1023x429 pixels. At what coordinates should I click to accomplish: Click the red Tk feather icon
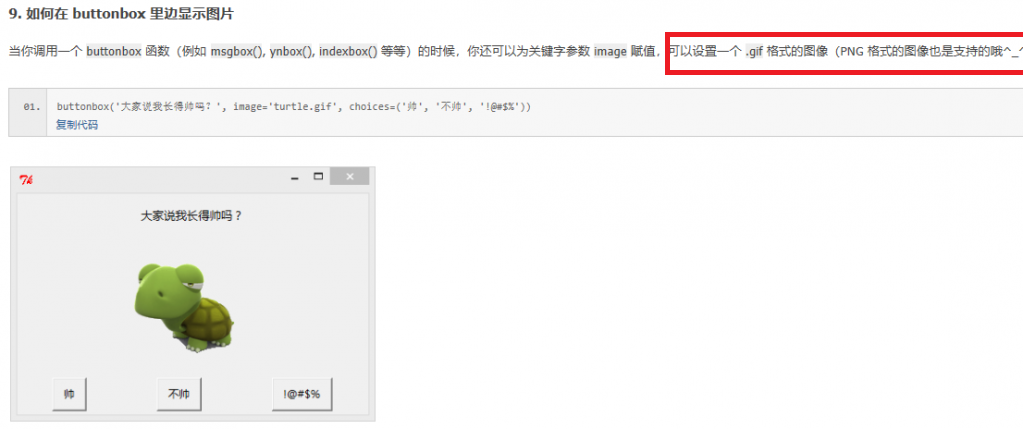pos(26,179)
